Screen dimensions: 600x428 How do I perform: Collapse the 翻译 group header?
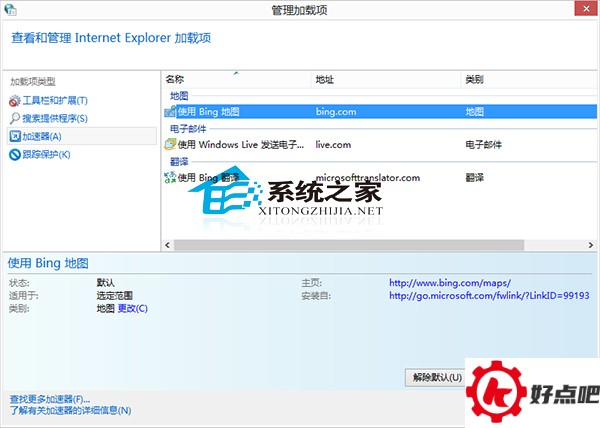tap(179, 161)
